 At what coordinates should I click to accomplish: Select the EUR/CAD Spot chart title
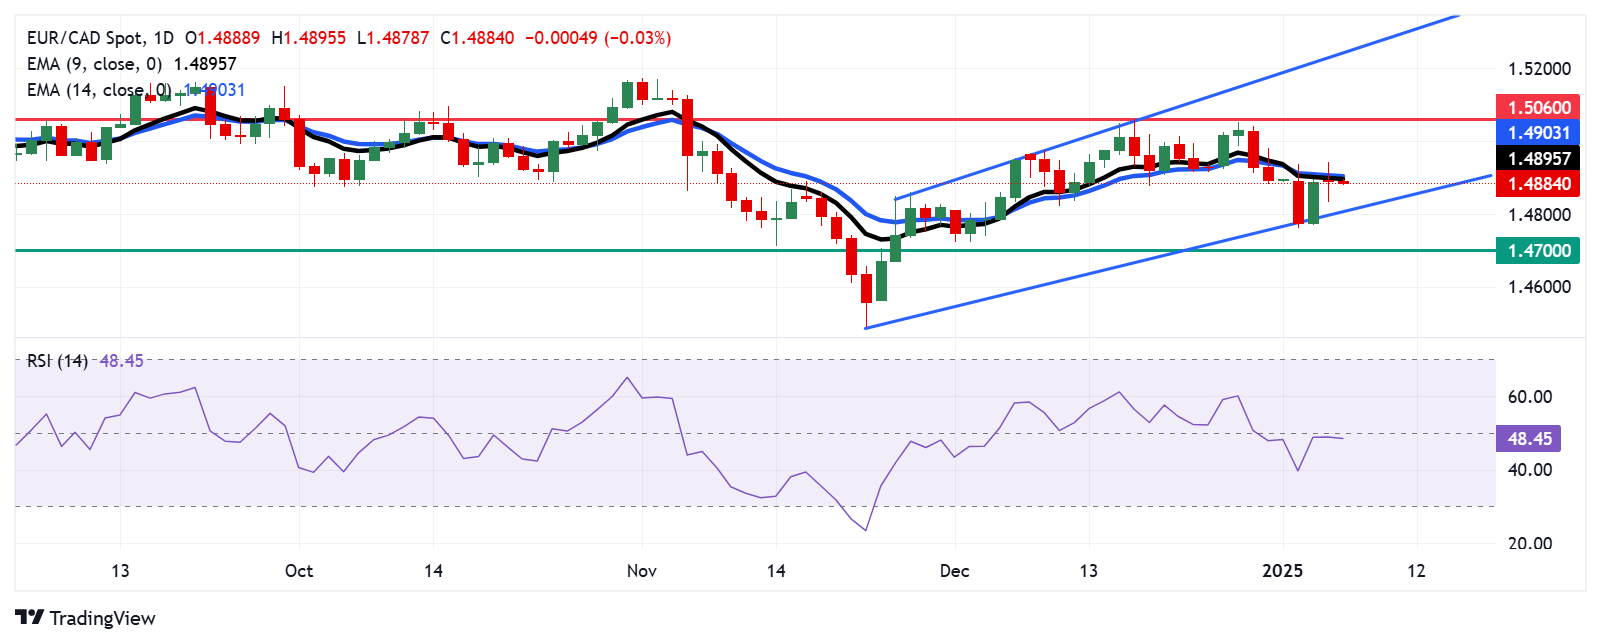coord(86,38)
